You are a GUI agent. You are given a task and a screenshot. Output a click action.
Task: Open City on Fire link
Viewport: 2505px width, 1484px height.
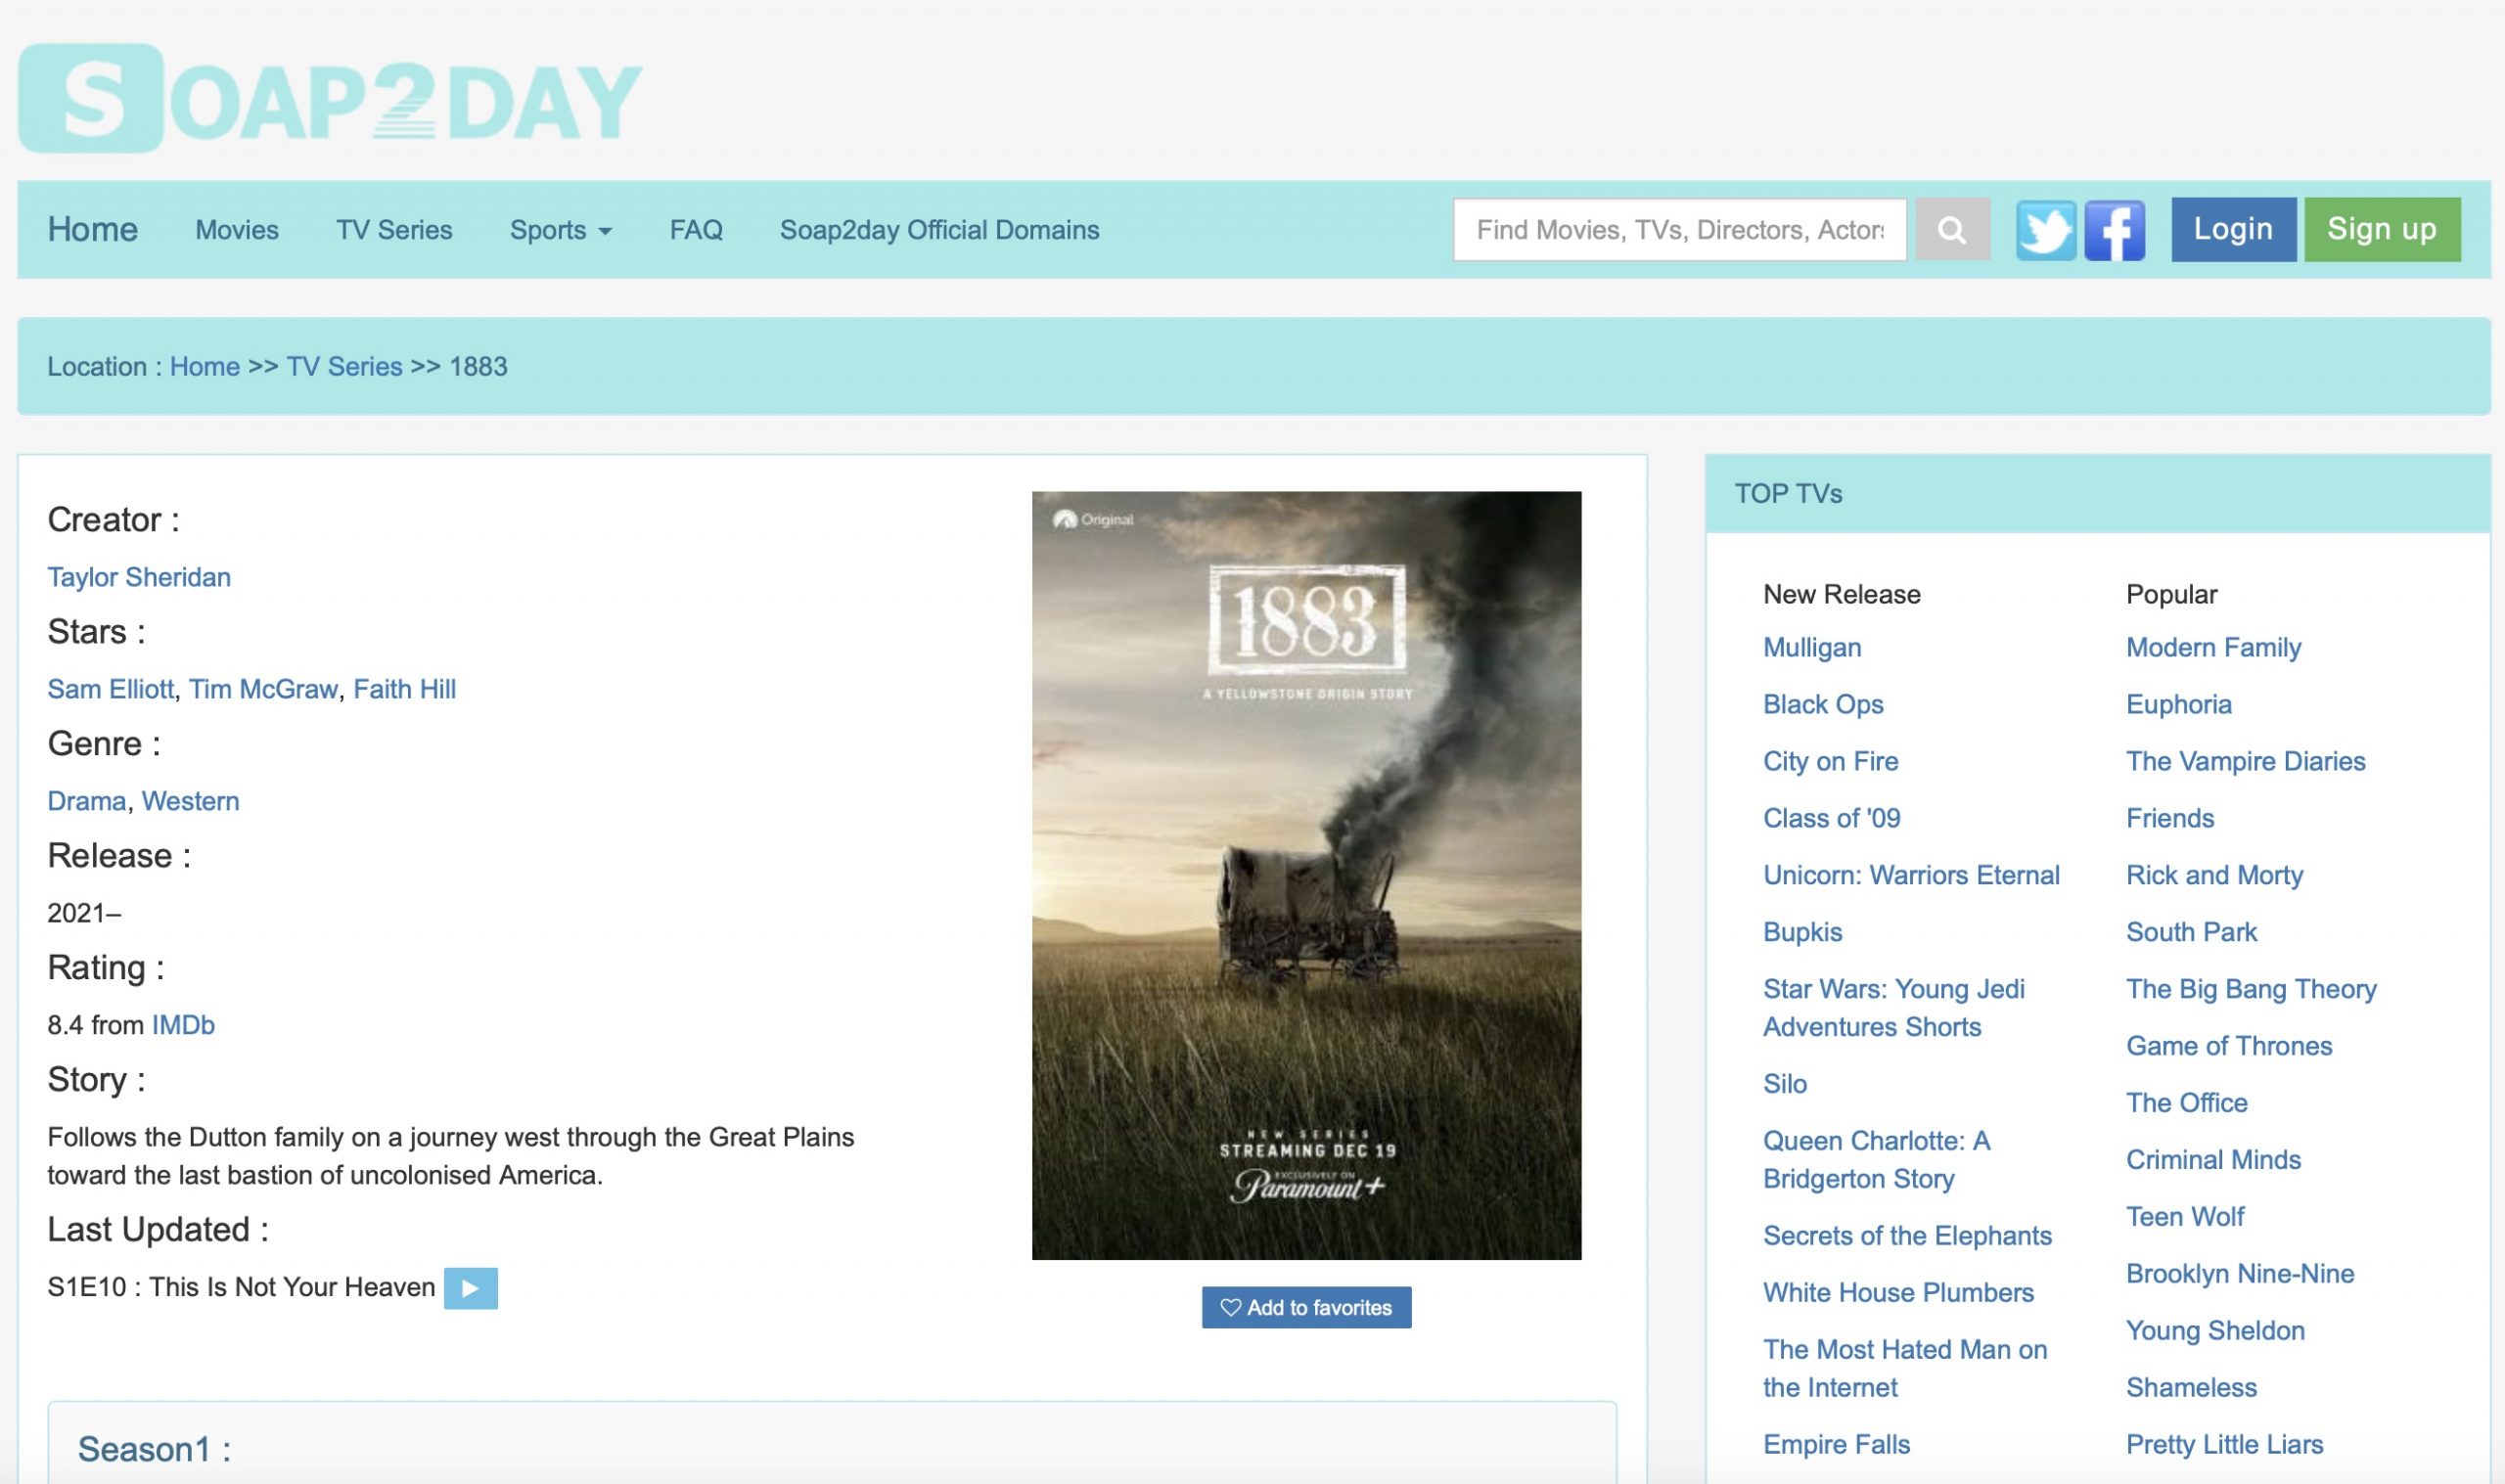pyautogui.click(x=1830, y=762)
